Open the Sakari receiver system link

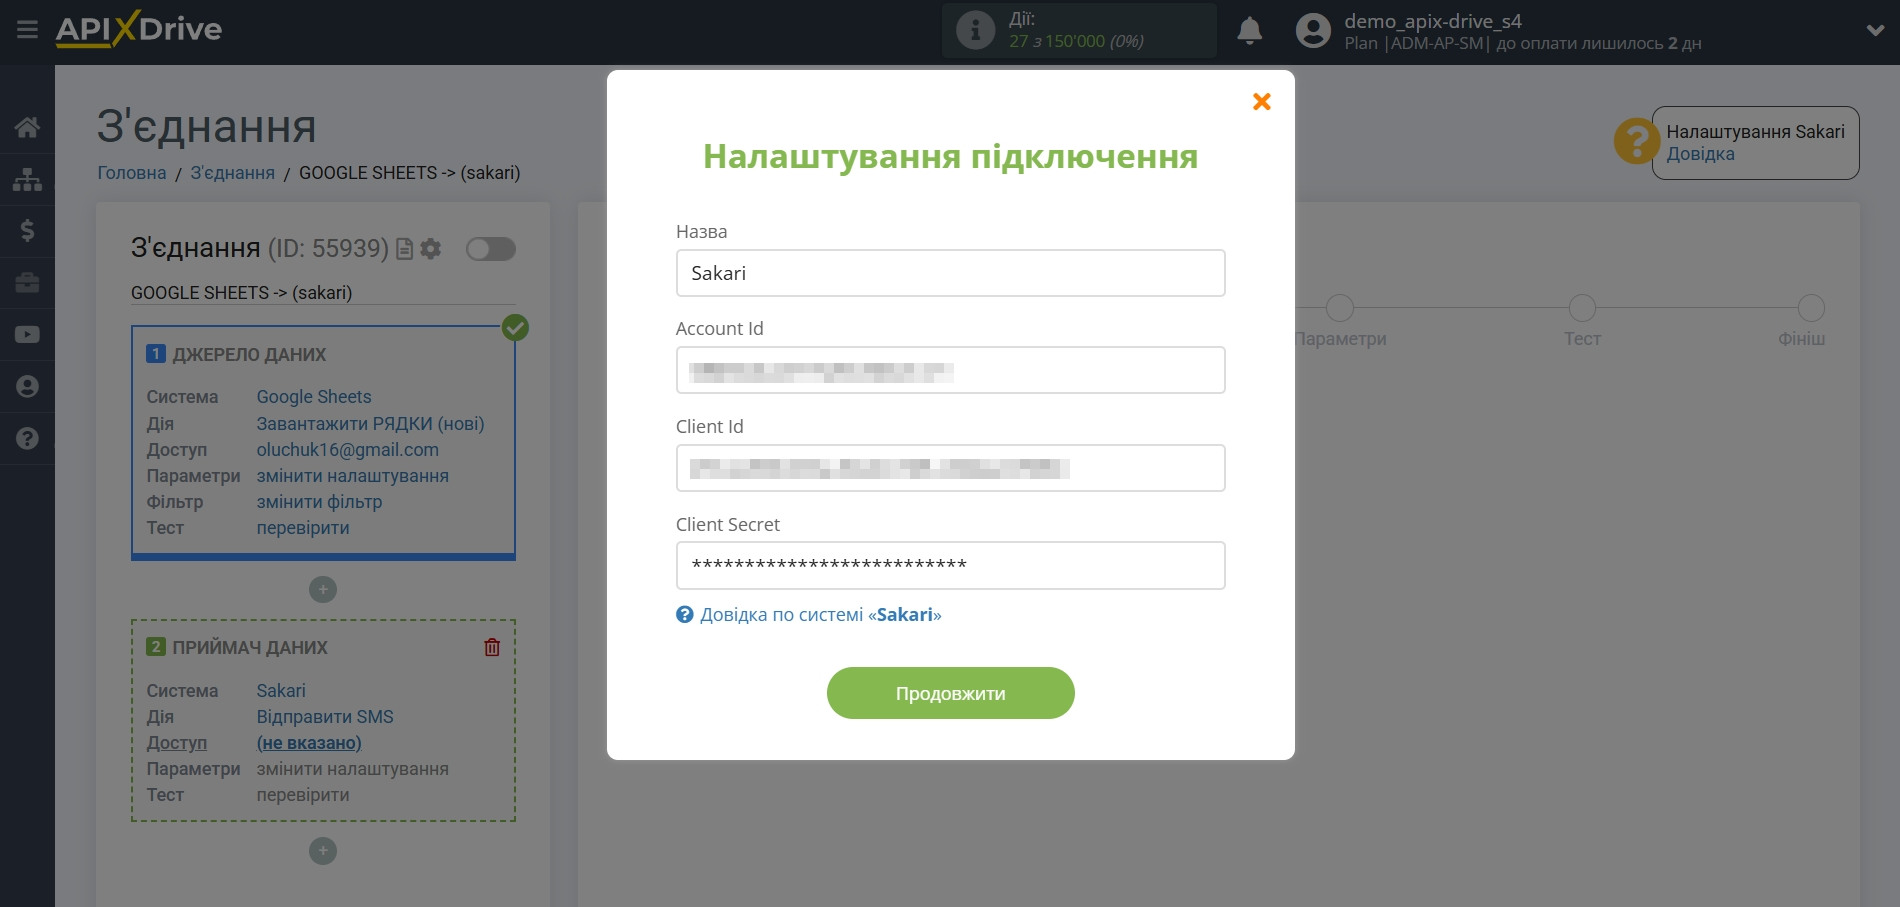point(281,691)
